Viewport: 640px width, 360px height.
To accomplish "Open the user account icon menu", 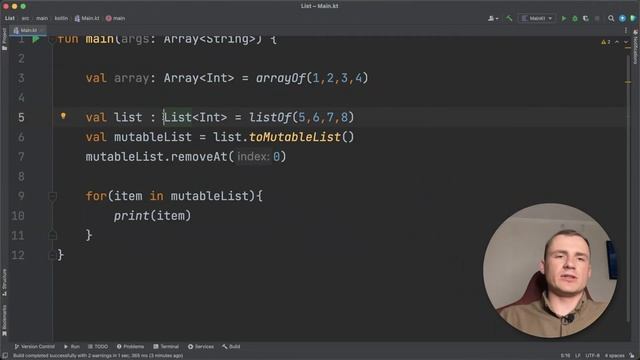I will (493, 18).
